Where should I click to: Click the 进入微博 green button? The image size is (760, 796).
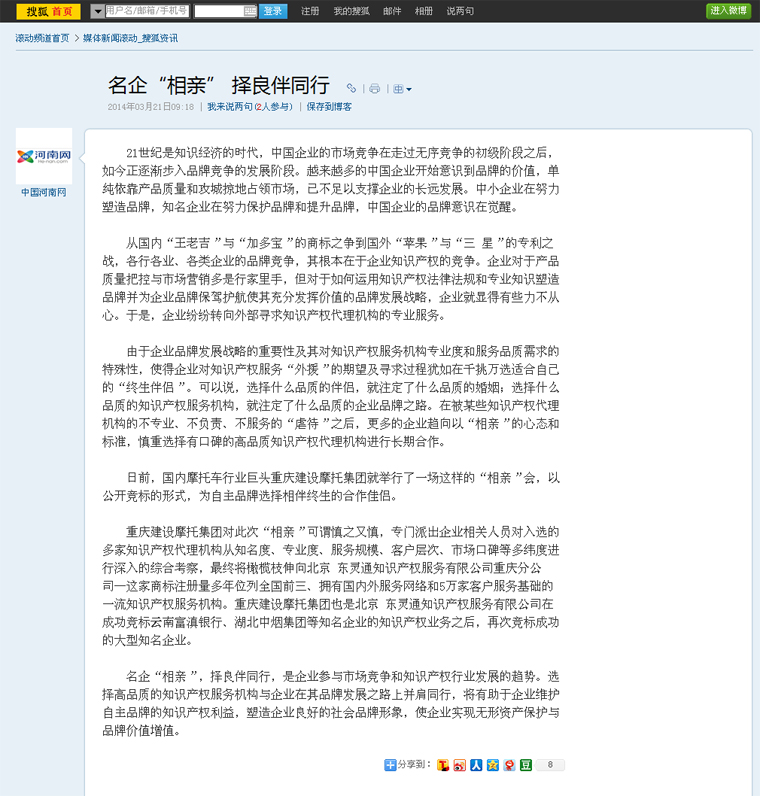728,11
